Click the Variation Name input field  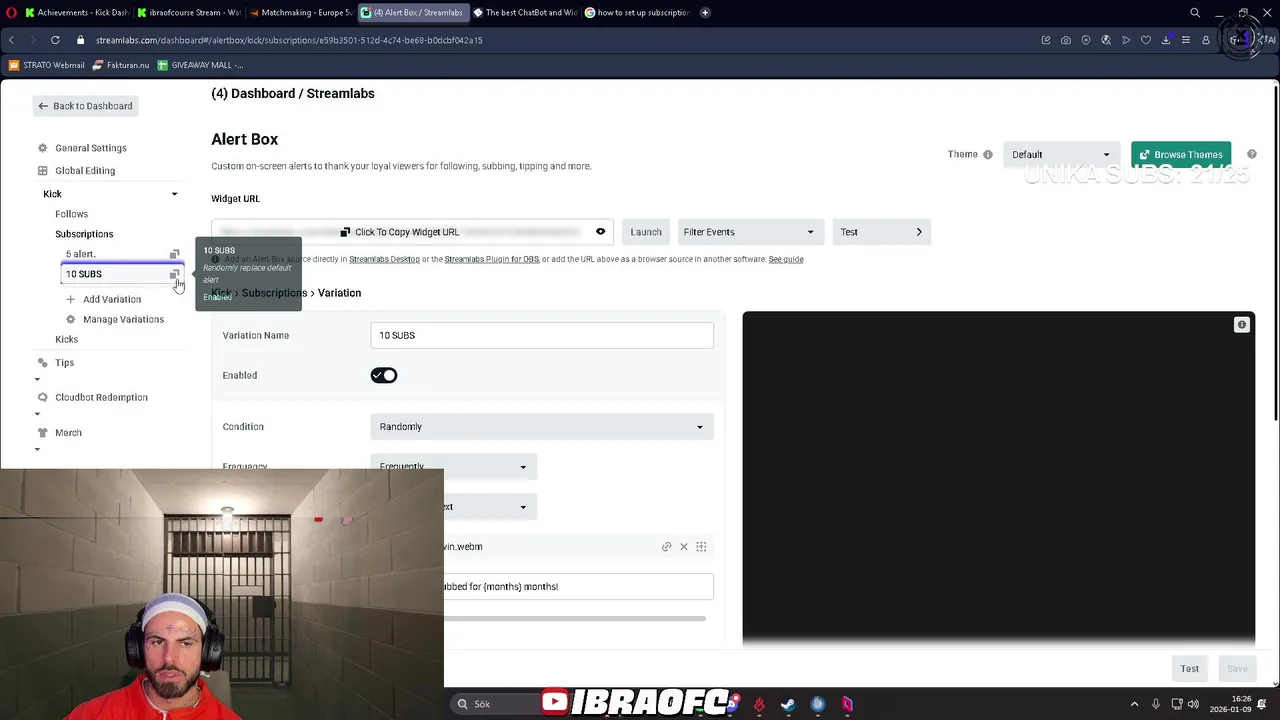(542, 335)
